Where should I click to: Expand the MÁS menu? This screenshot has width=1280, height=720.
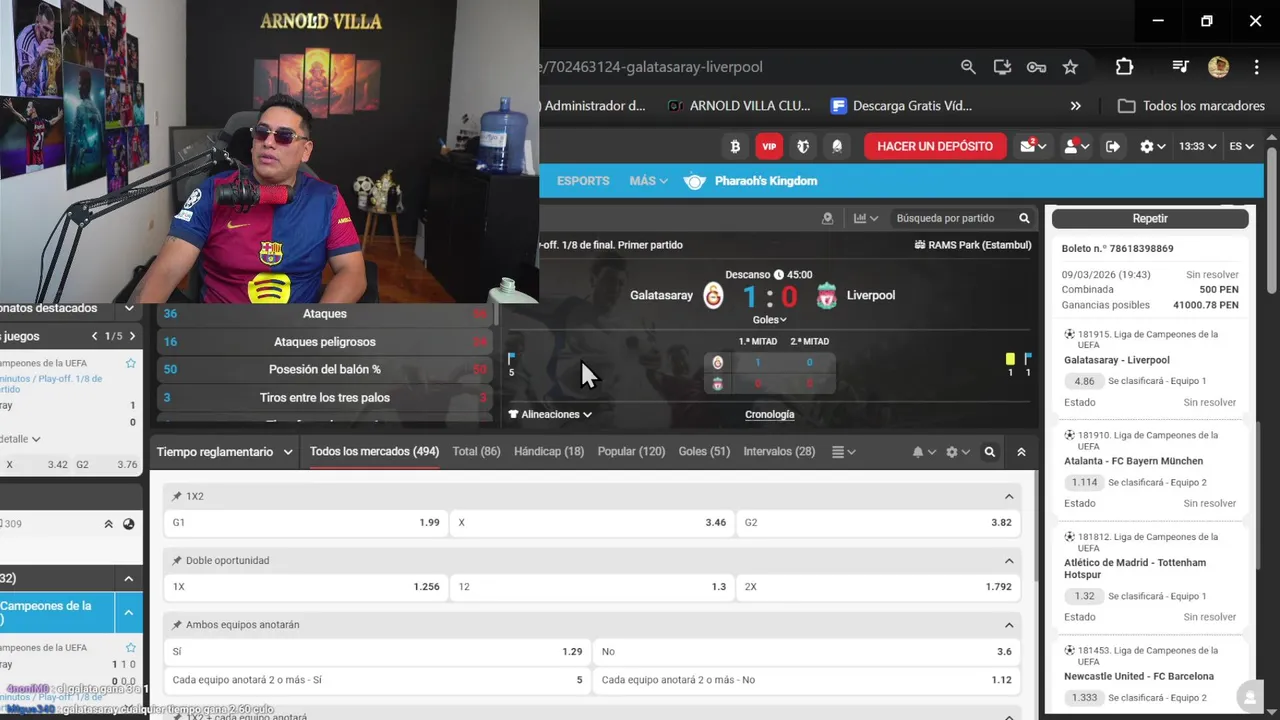pyautogui.click(x=648, y=181)
